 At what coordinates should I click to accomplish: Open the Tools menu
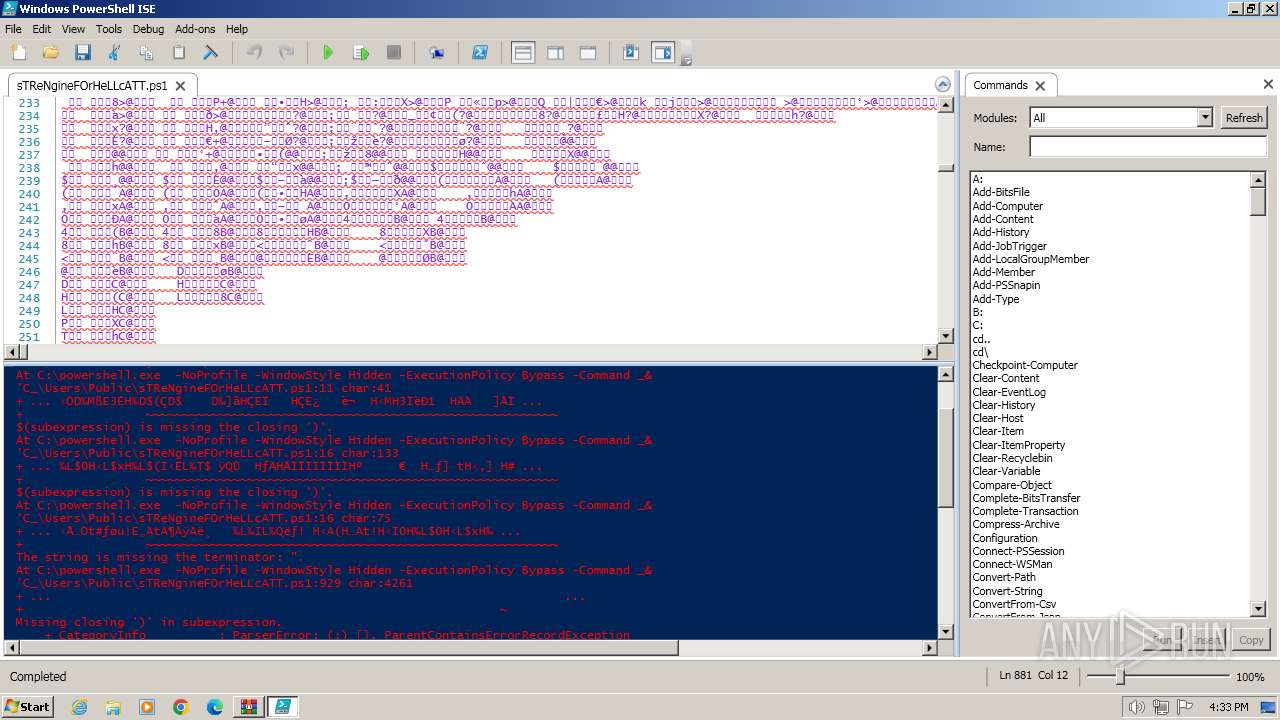pos(109,29)
